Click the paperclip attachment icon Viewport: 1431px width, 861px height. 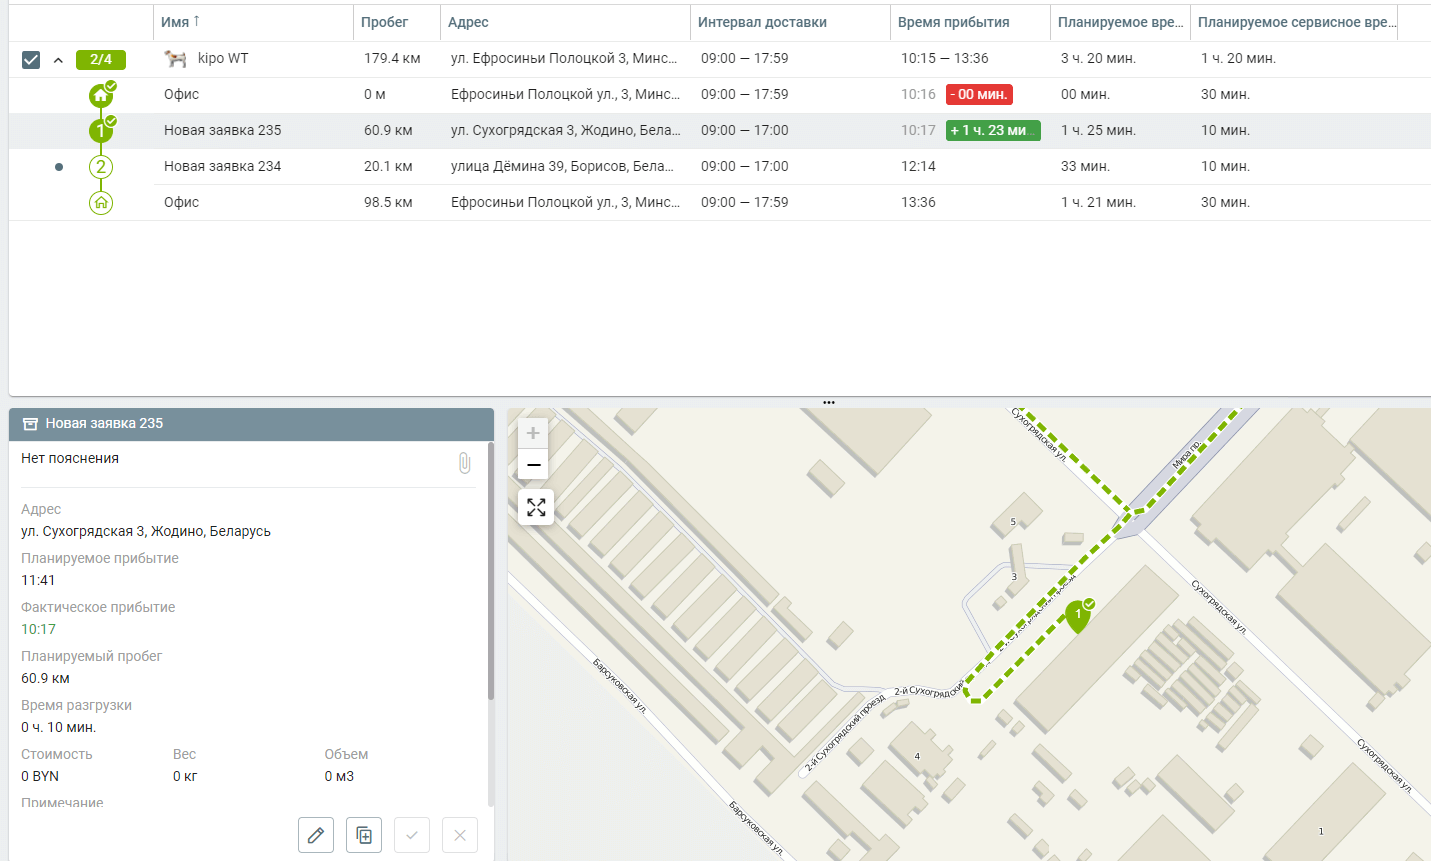pos(464,462)
